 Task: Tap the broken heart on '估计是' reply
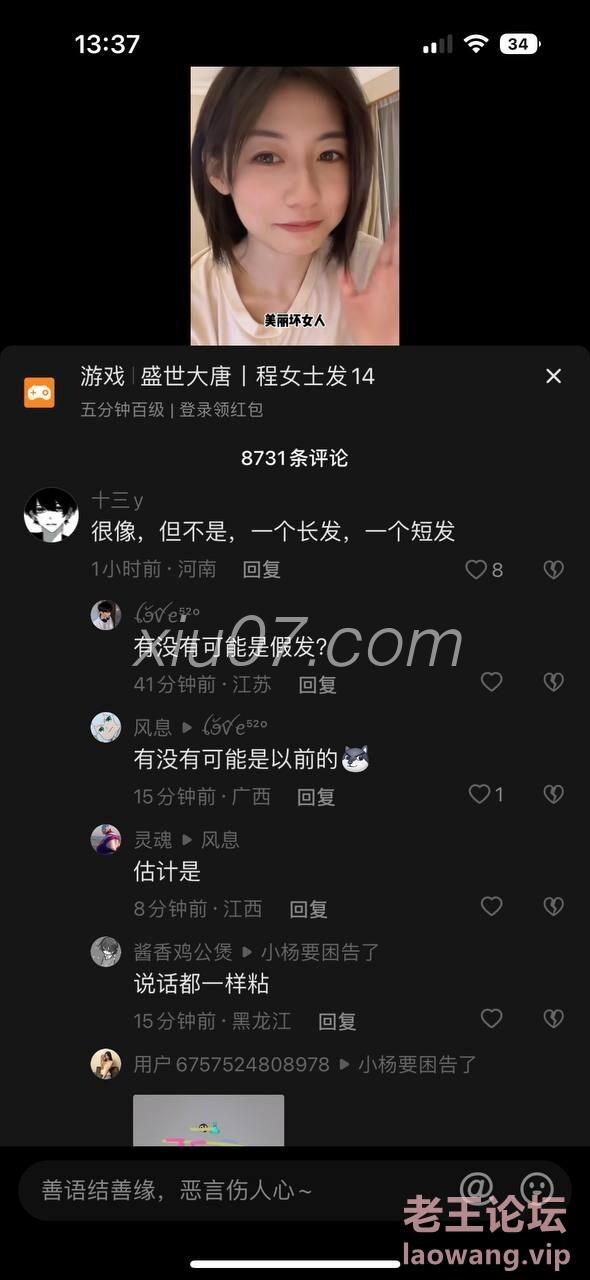tap(553, 906)
